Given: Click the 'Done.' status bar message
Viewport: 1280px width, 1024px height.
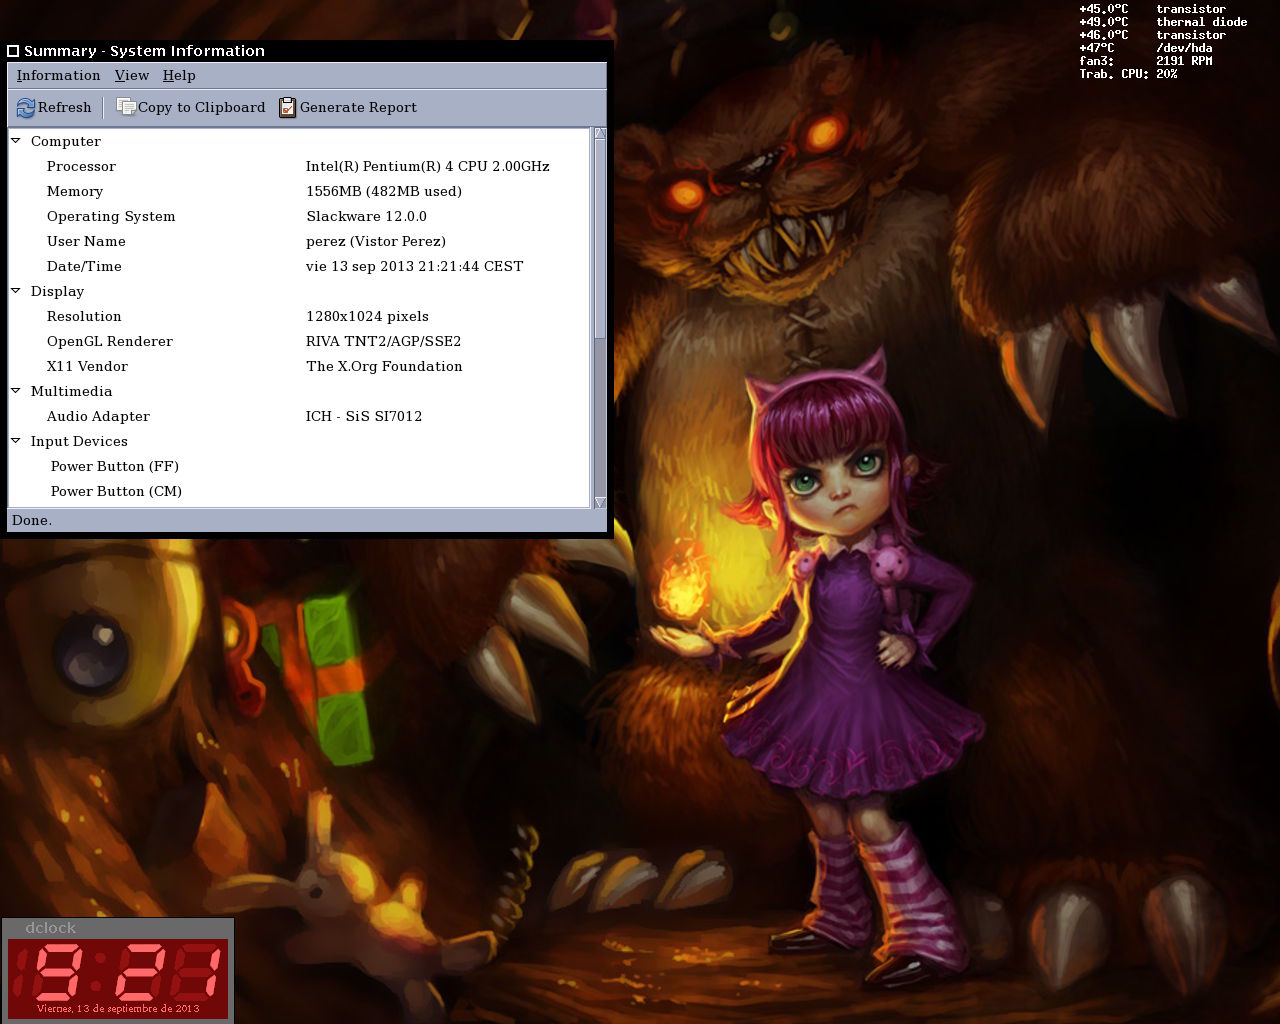Looking at the screenshot, I should (32, 520).
